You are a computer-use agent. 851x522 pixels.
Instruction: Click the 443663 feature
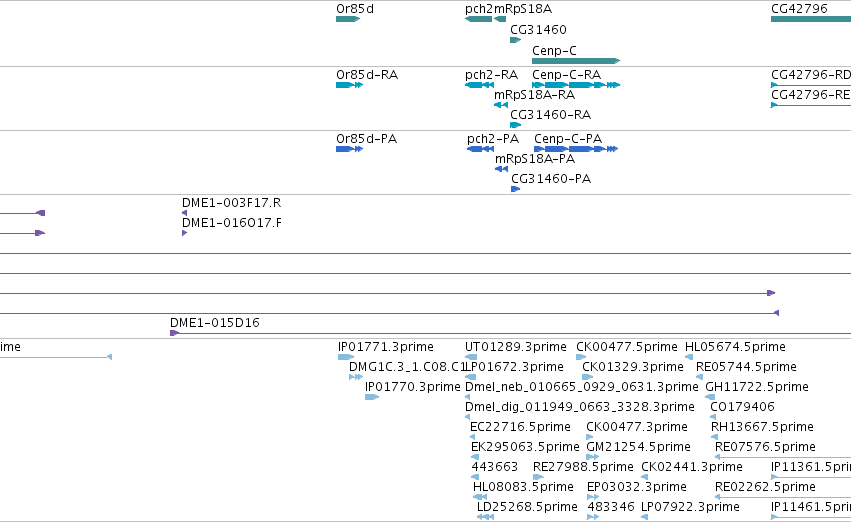[475, 477]
